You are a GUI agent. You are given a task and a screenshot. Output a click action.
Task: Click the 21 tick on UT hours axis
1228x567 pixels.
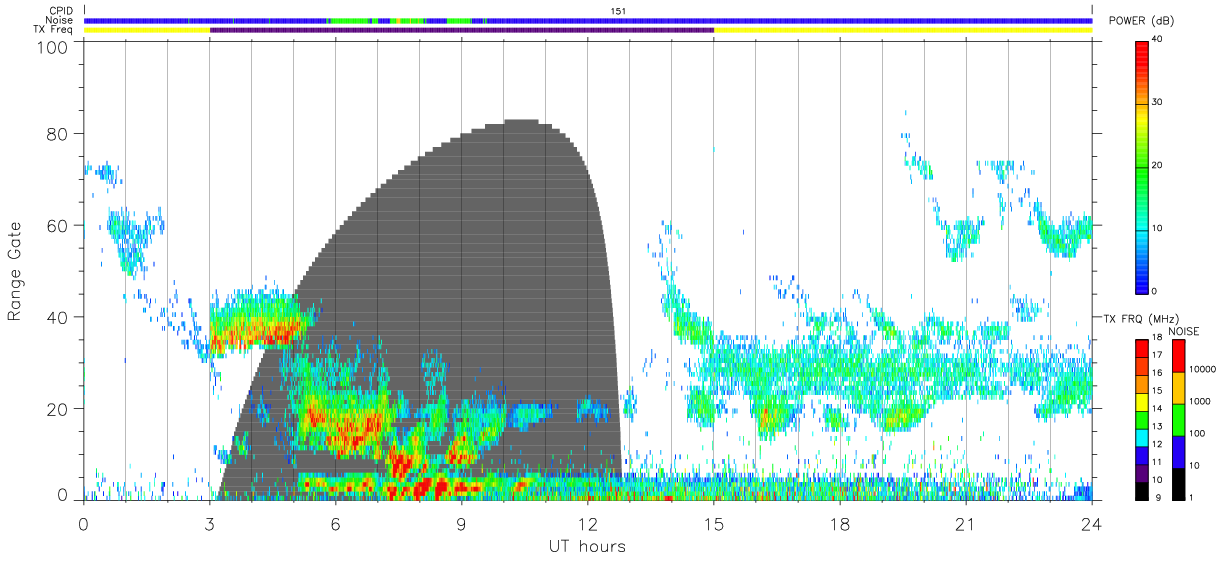tap(966, 523)
